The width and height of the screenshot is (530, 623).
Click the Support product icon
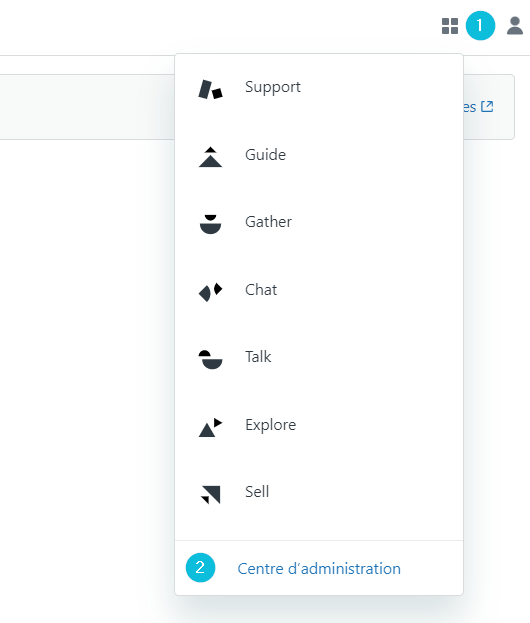[x=211, y=89]
